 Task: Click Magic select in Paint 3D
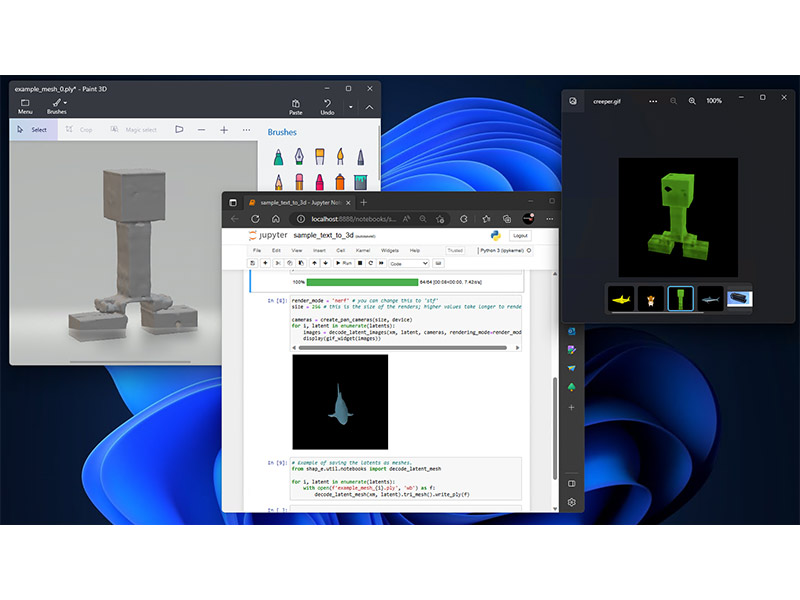(134, 130)
